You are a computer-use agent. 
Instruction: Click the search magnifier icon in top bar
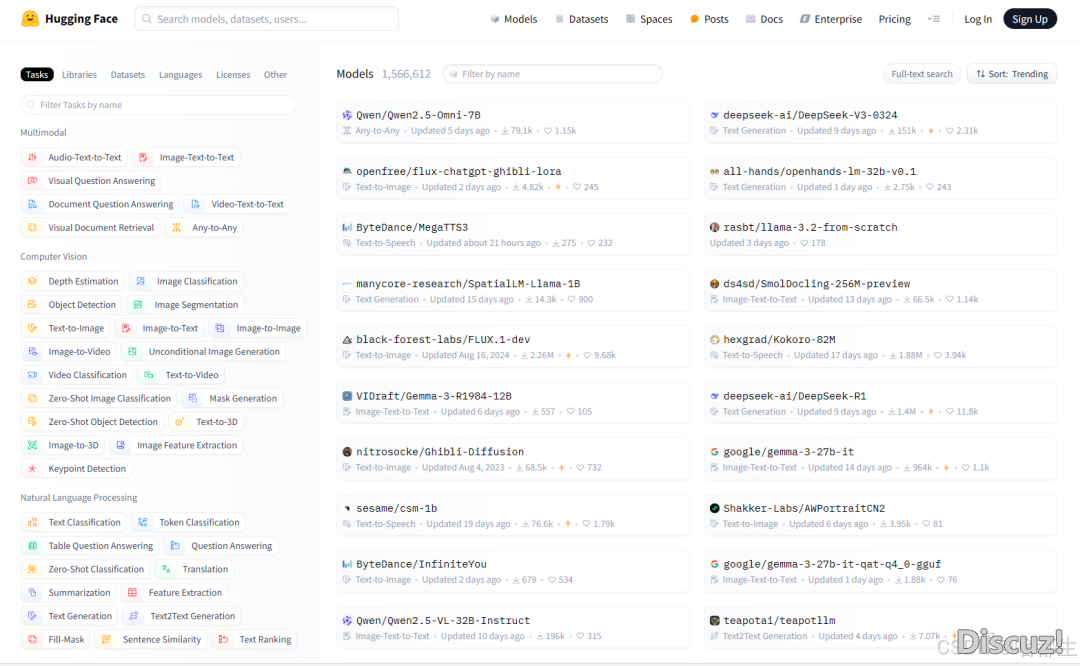(x=147, y=19)
